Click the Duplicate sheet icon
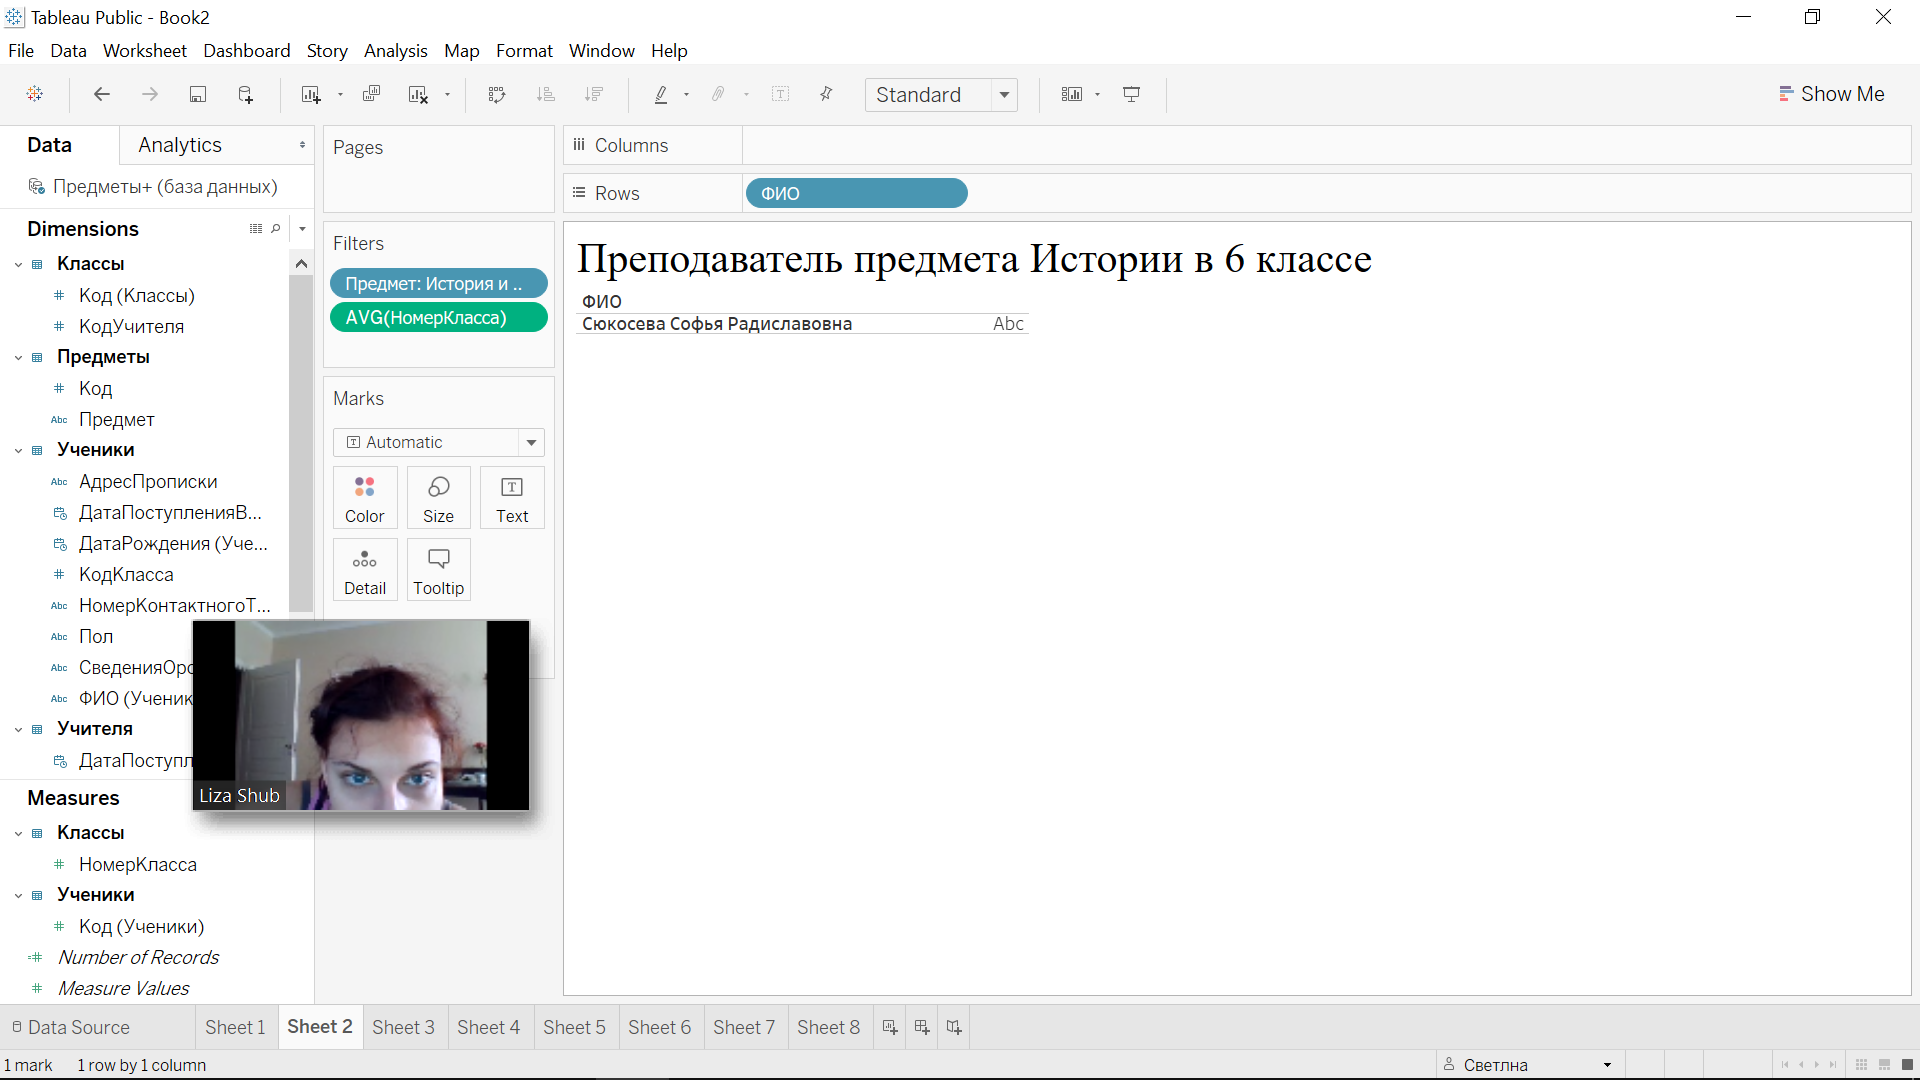This screenshot has width=1920, height=1080. (x=371, y=94)
